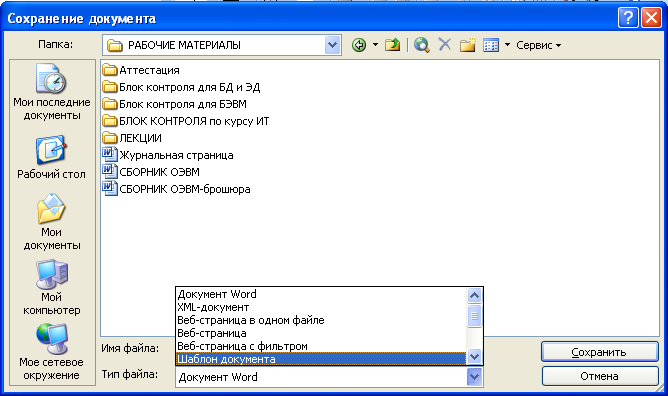Click file type list scroll up arrow

[x=474, y=295]
